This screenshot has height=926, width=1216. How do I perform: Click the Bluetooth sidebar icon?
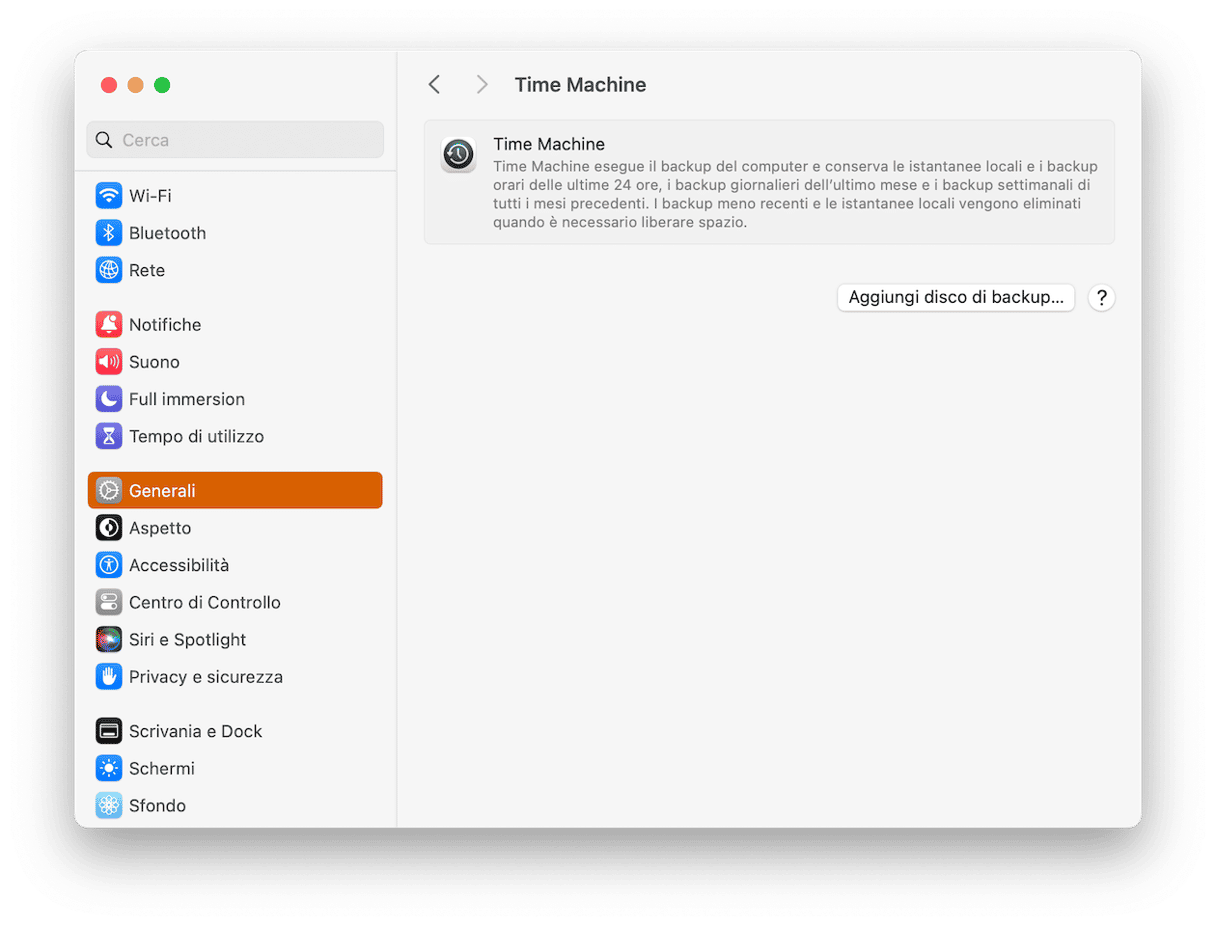point(109,233)
